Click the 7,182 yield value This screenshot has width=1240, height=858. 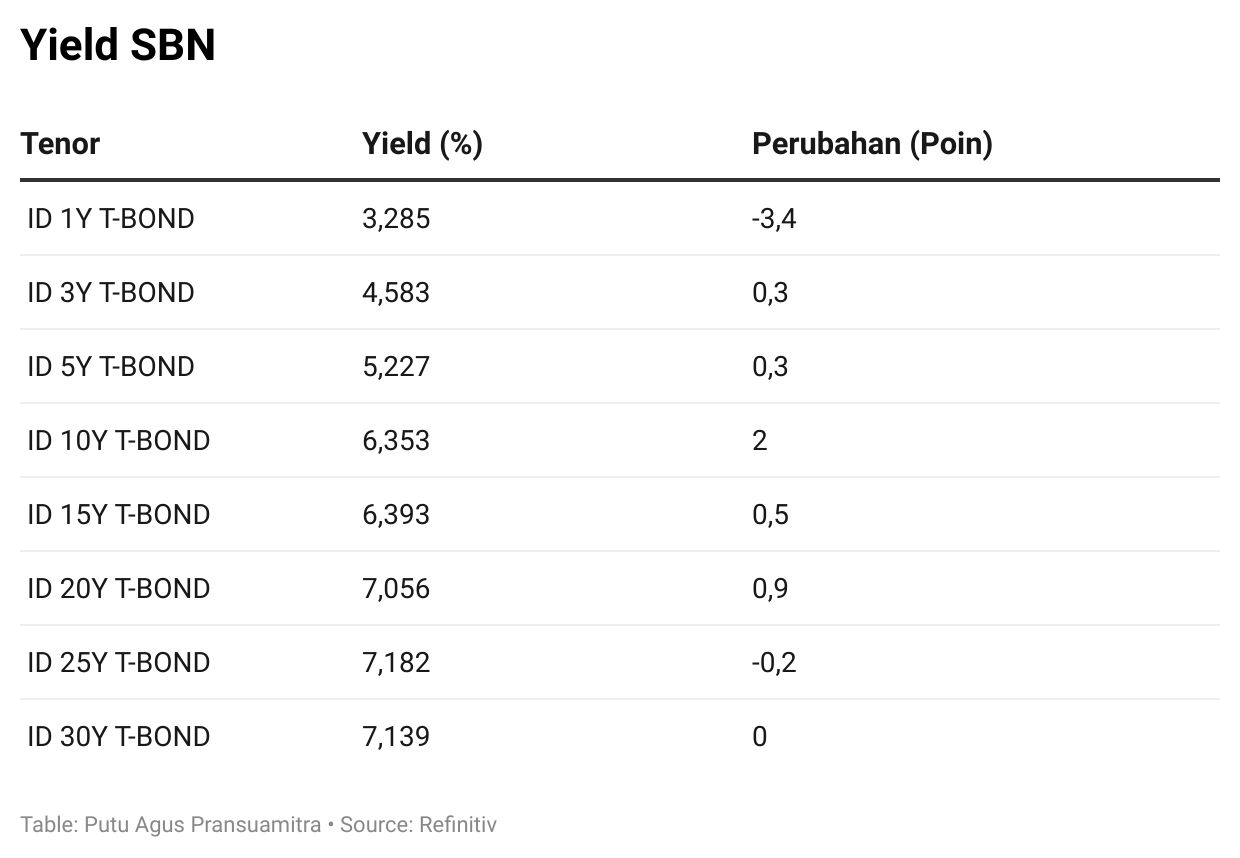(x=396, y=662)
